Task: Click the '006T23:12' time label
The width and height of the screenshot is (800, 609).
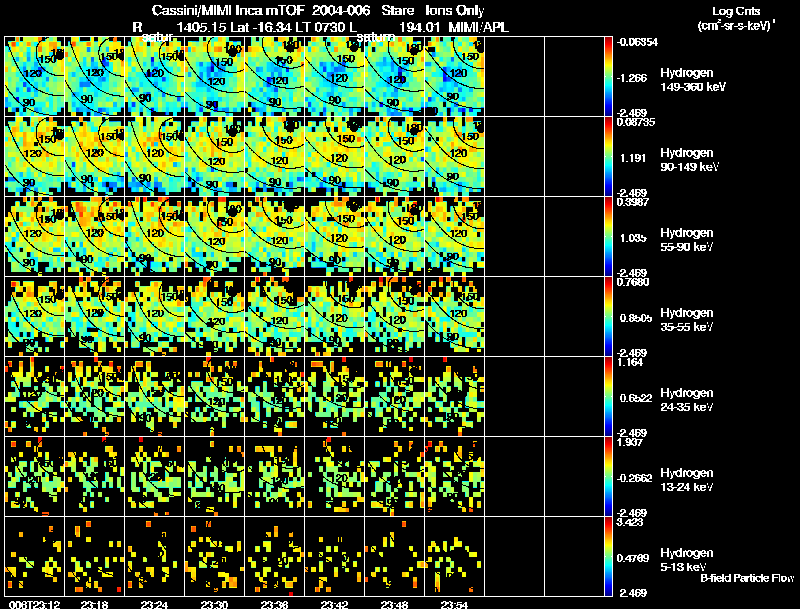Action: (x=35, y=604)
